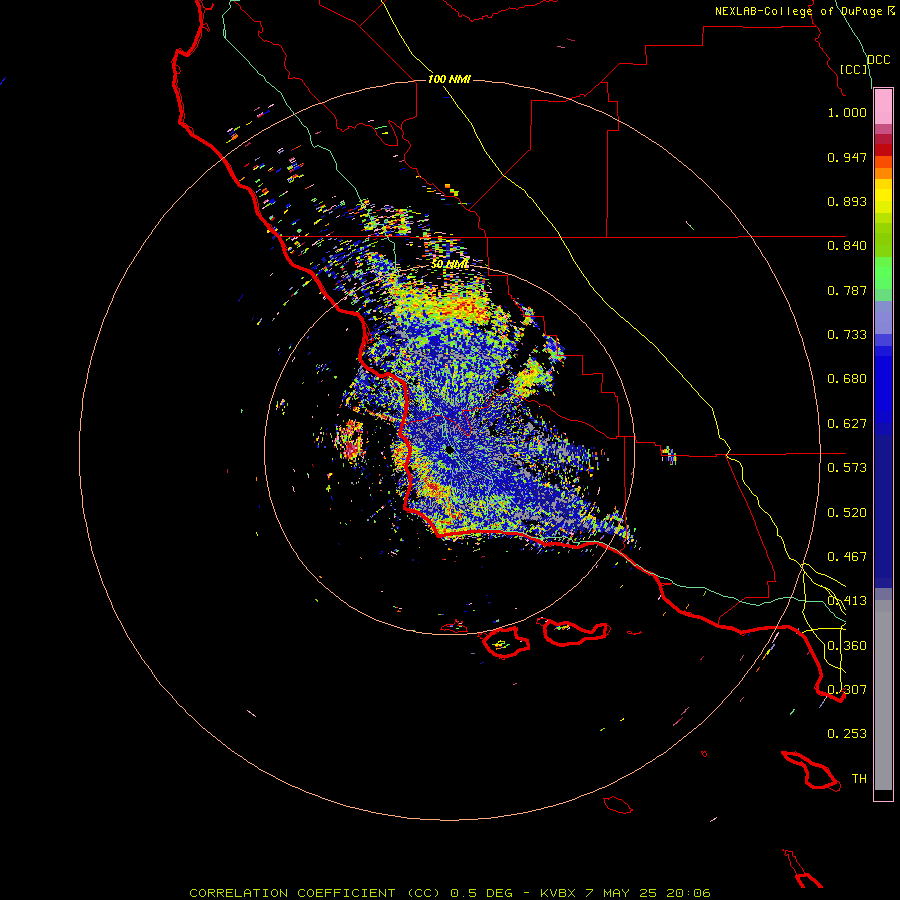Select the TH label at the legend bottom
The width and height of the screenshot is (900, 900).
859,779
